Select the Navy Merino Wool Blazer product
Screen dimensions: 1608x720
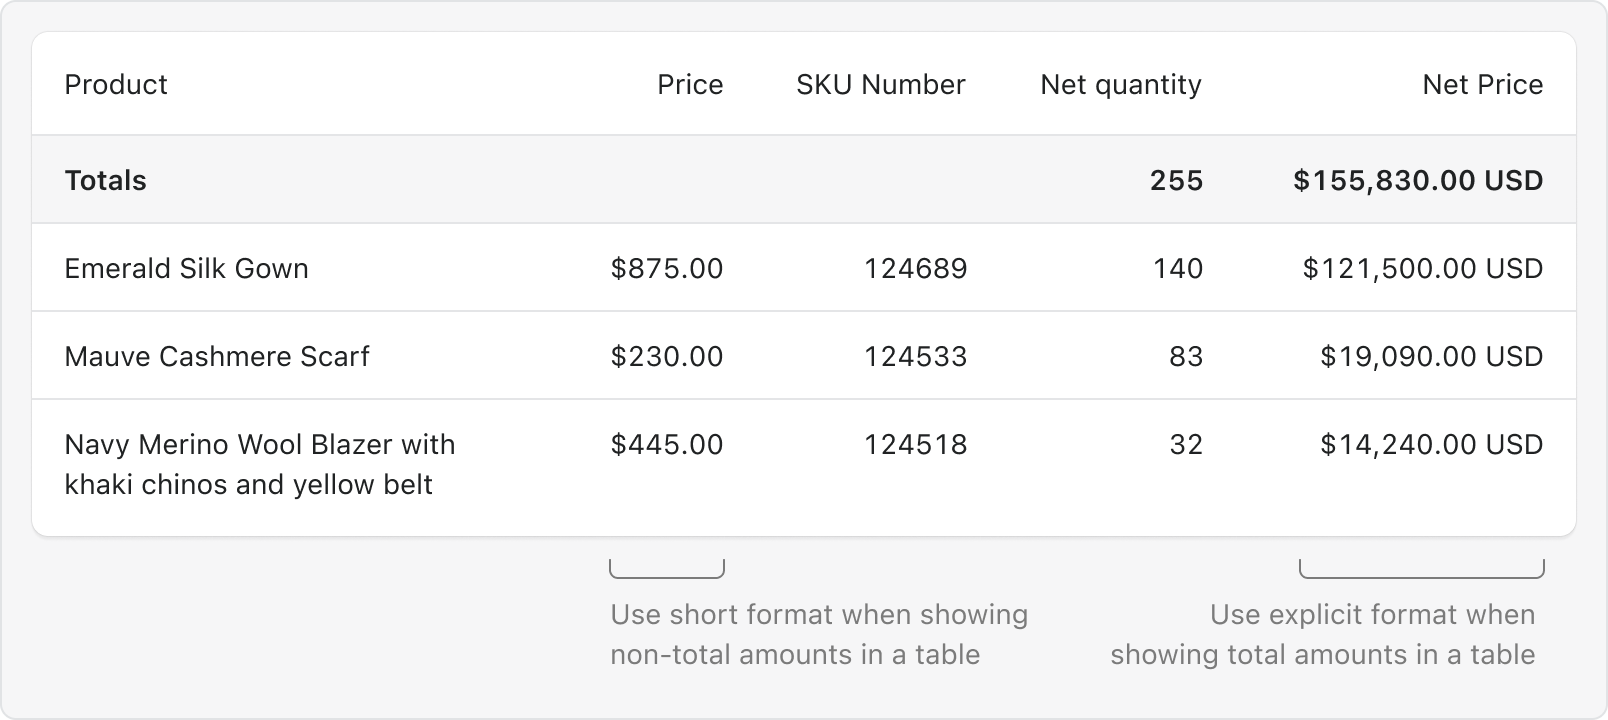point(260,464)
